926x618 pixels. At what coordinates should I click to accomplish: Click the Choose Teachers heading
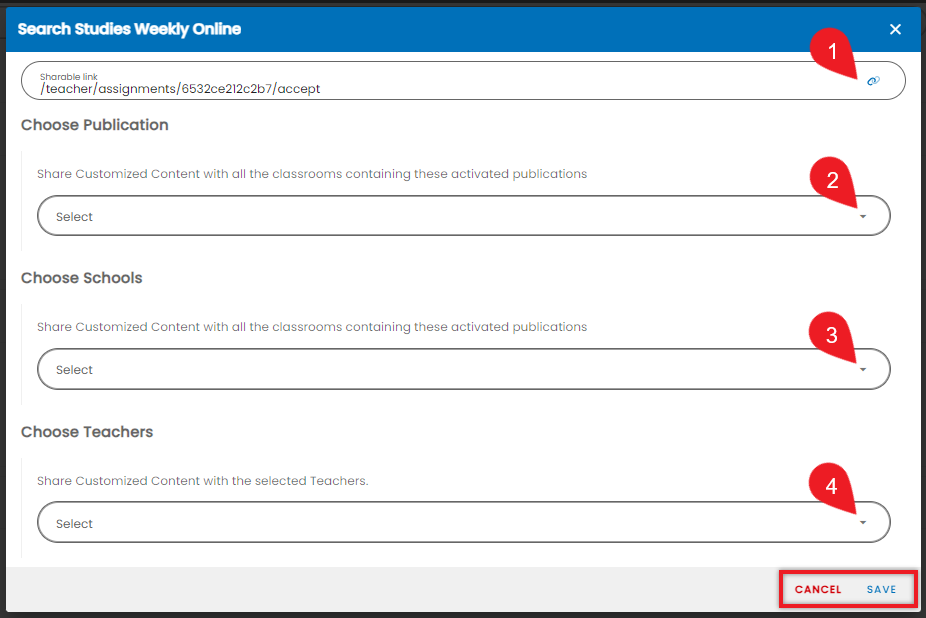87,432
